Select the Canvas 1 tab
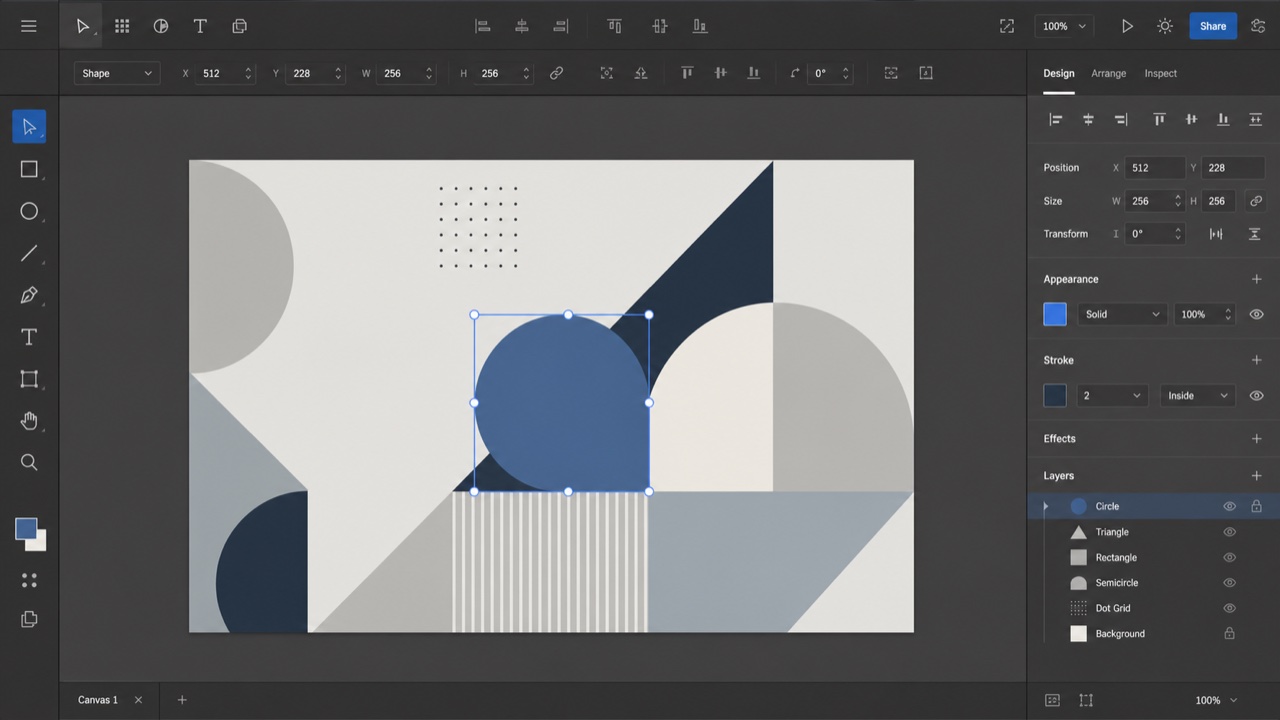Viewport: 1280px width, 720px height. (98, 700)
